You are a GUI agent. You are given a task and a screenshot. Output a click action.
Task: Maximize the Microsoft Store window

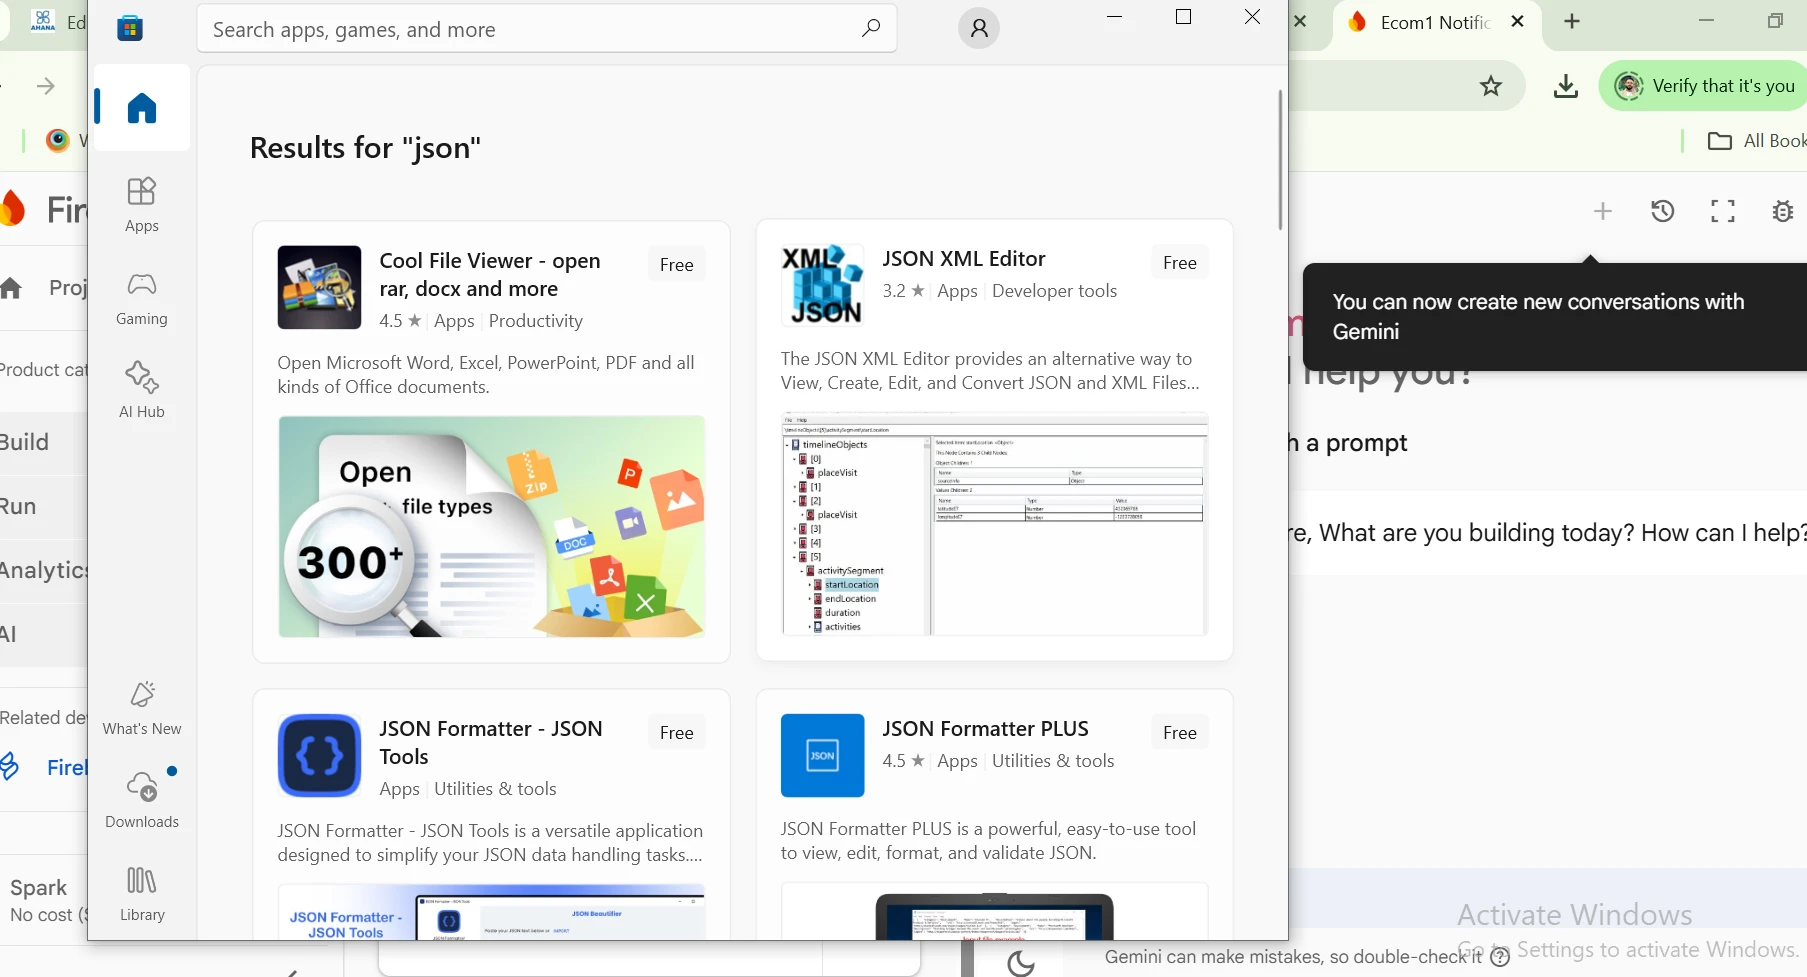click(1184, 17)
